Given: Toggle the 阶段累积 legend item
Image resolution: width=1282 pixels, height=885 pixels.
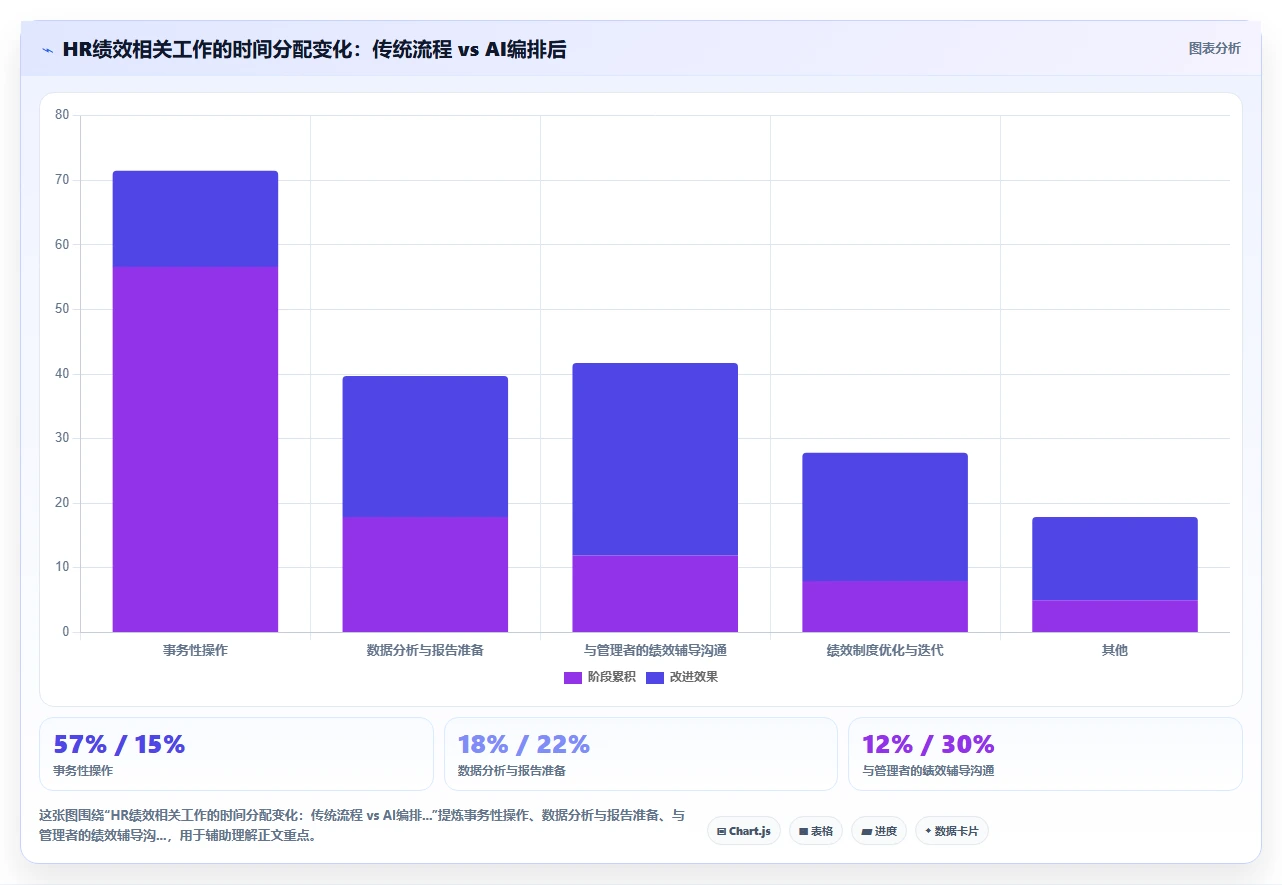Looking at the screenshot, I should 599,677.
